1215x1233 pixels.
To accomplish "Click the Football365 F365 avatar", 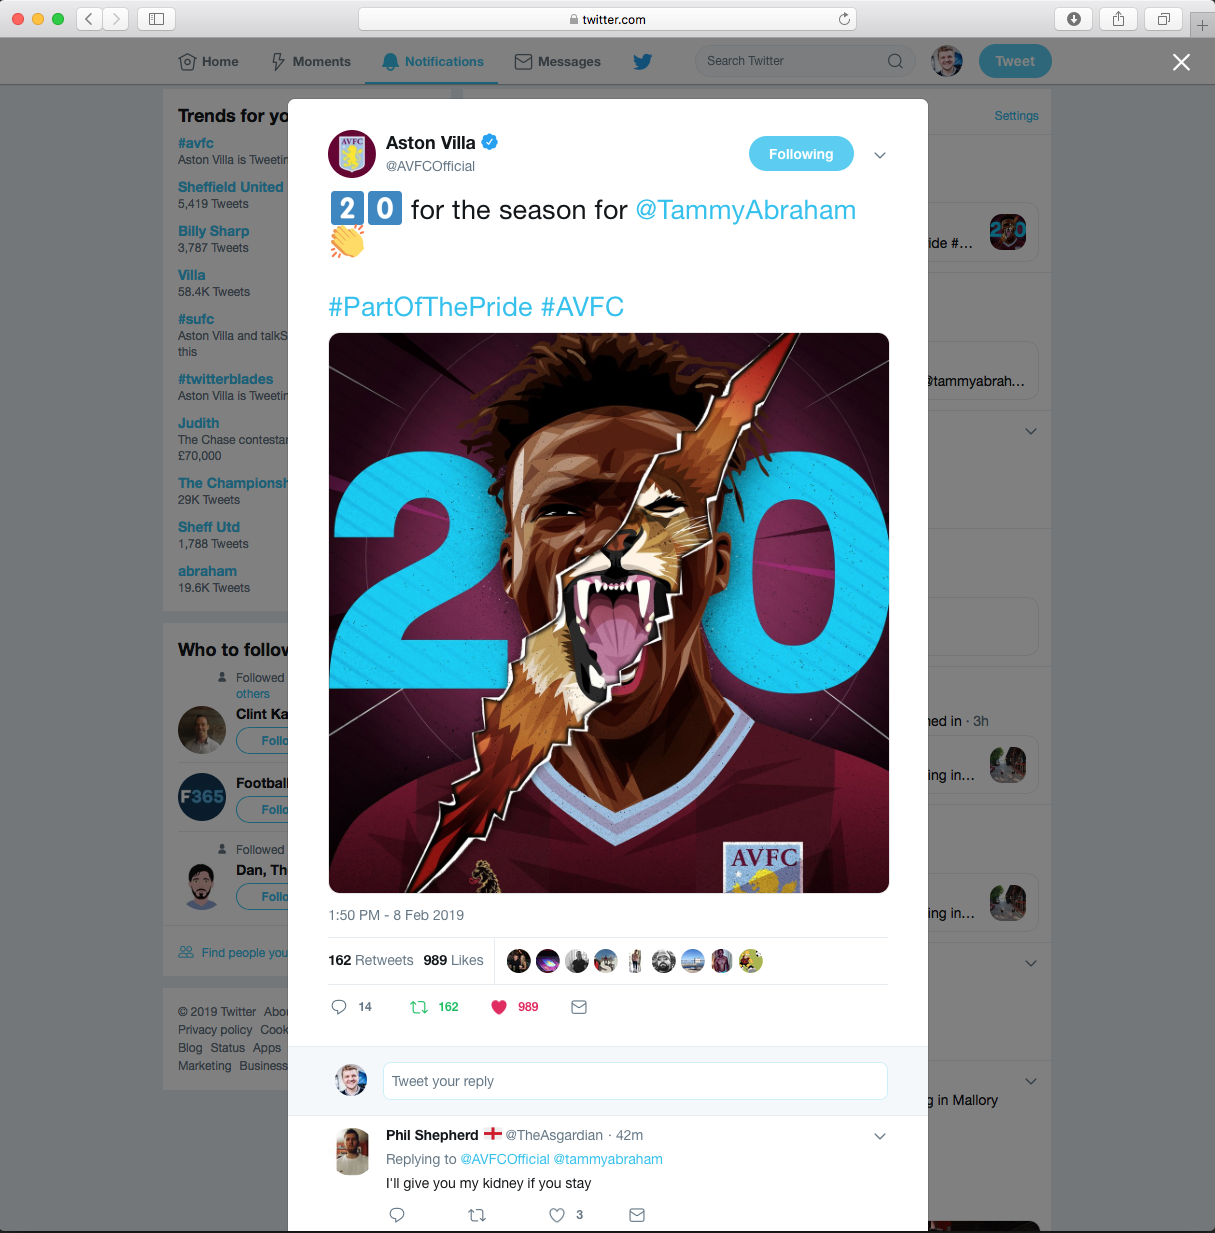I will click(202, 797).
